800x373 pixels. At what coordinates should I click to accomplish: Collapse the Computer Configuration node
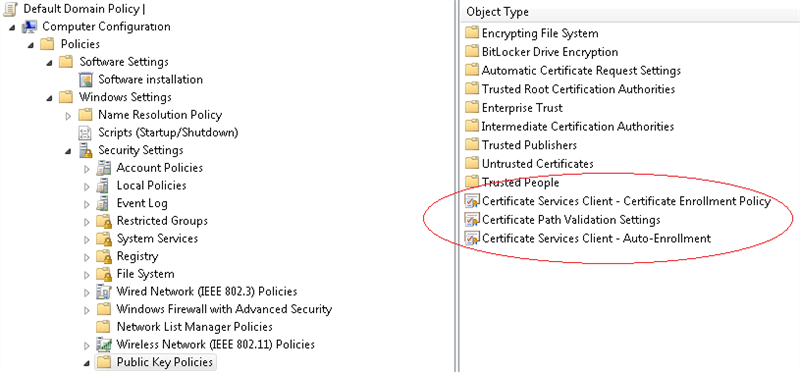coord(13,27)
